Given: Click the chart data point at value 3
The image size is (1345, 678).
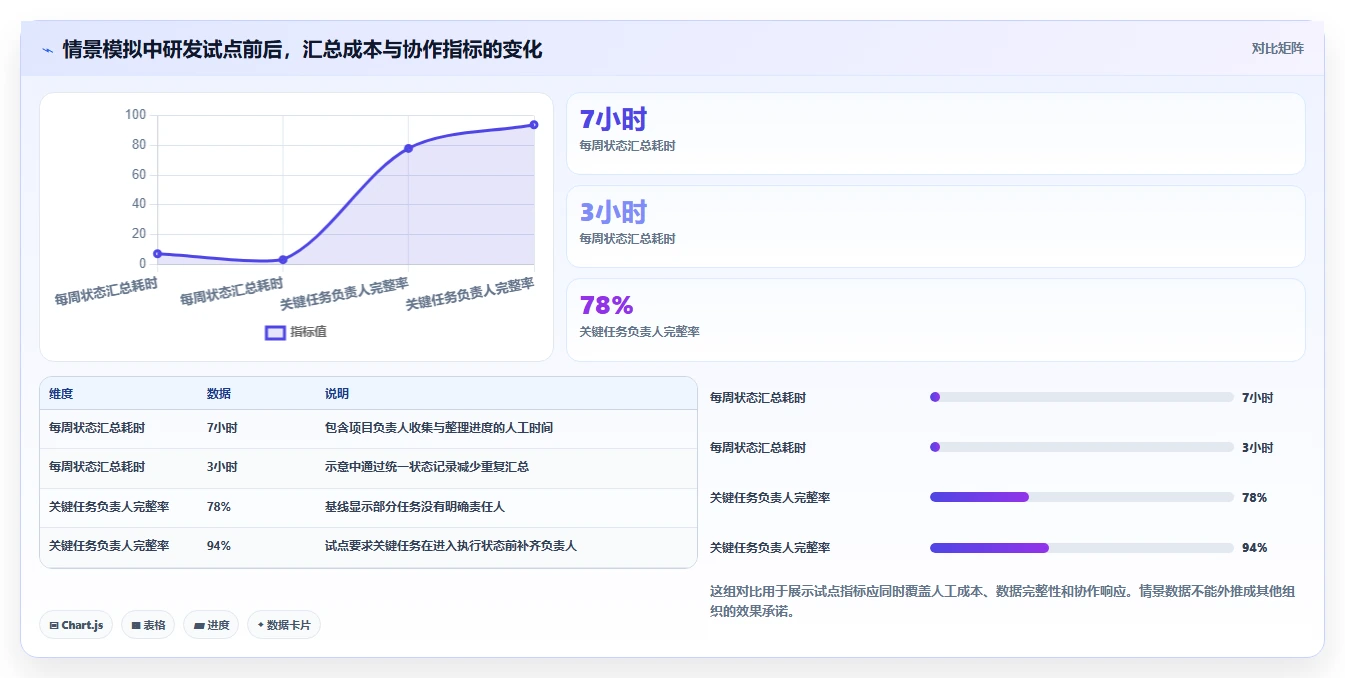Looking at the screenshot, I should (x=283, y=260).
